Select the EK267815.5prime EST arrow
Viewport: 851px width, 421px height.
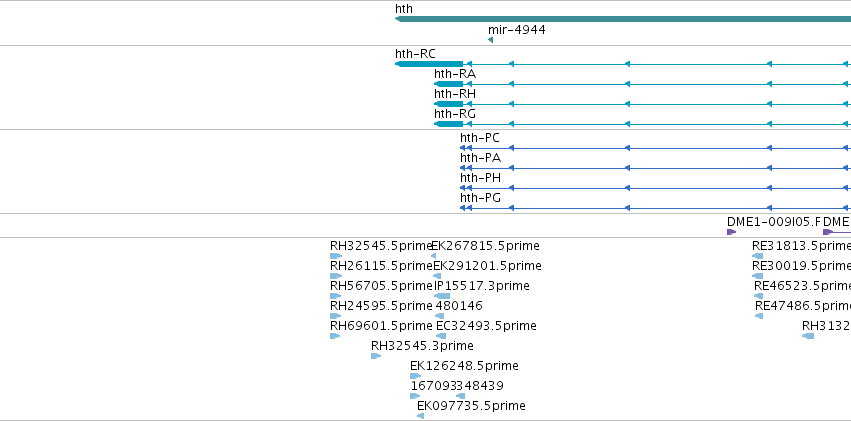[x=433, y=256]
